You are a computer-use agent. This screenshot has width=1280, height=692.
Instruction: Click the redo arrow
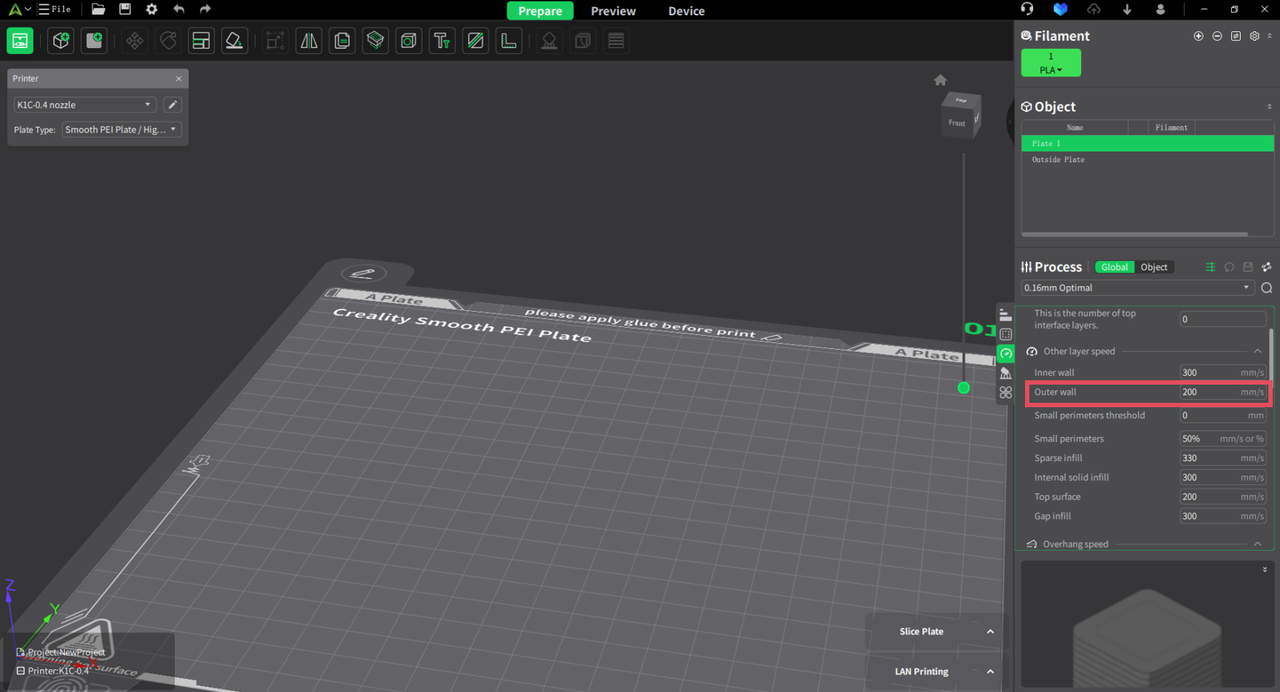click(205, 9)
